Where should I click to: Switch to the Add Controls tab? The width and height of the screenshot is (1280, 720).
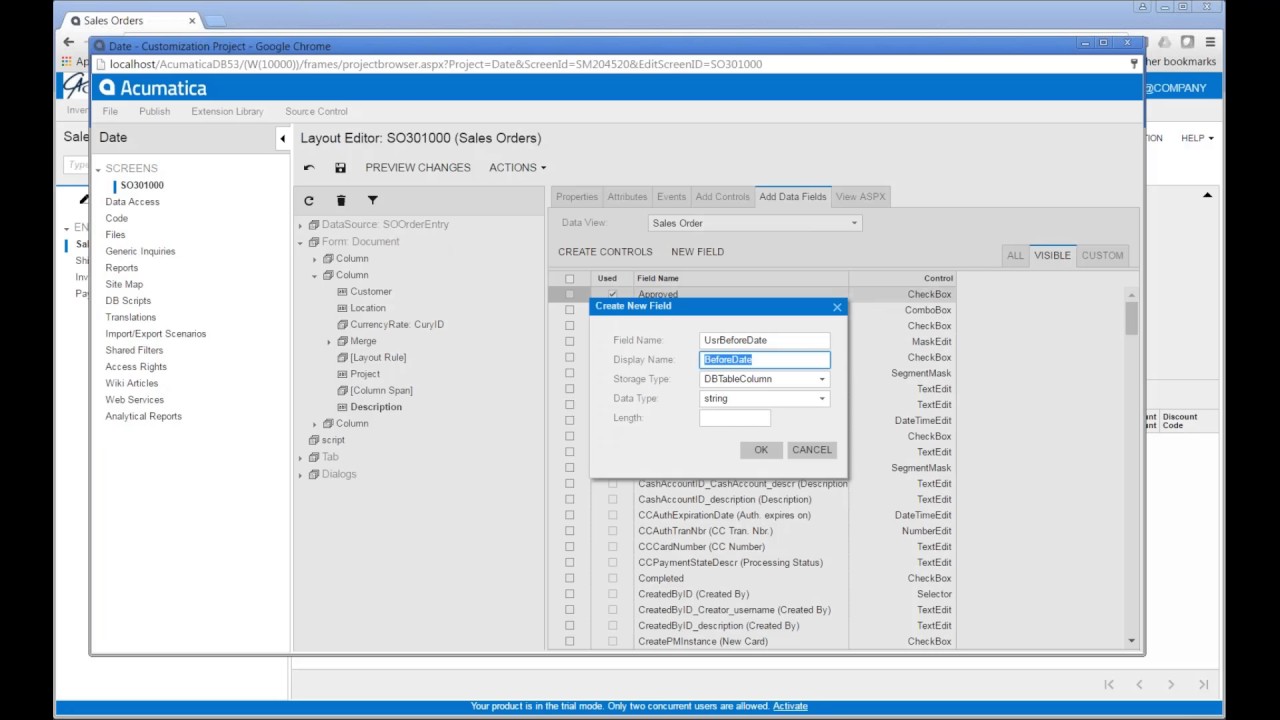(722, 197)
